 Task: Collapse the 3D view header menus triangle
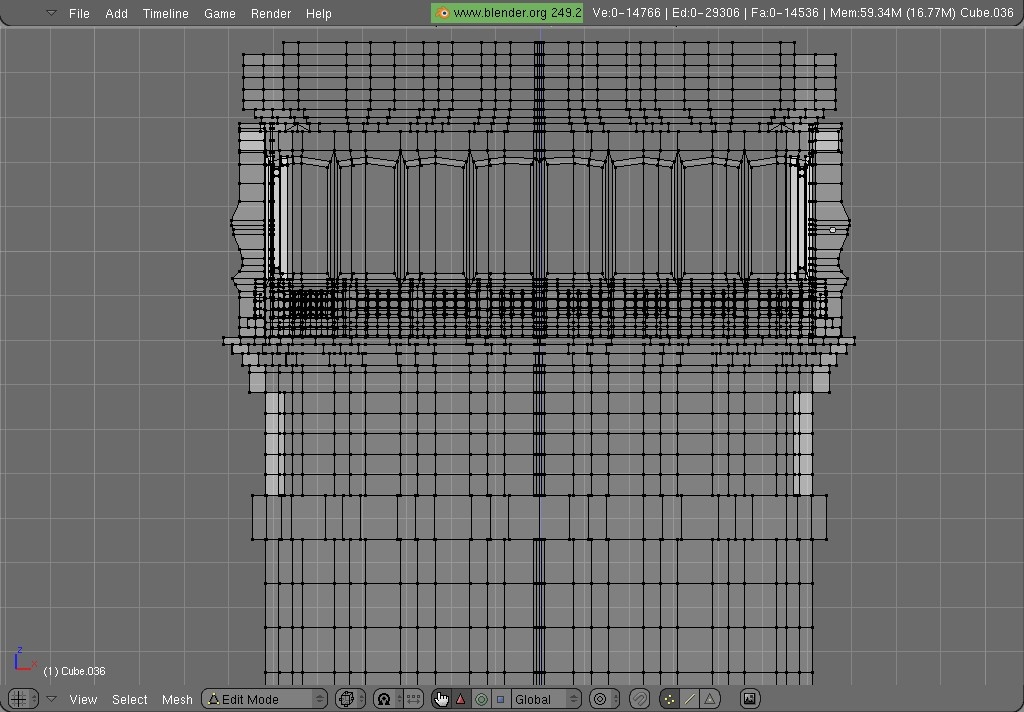[x=52, y=699]
